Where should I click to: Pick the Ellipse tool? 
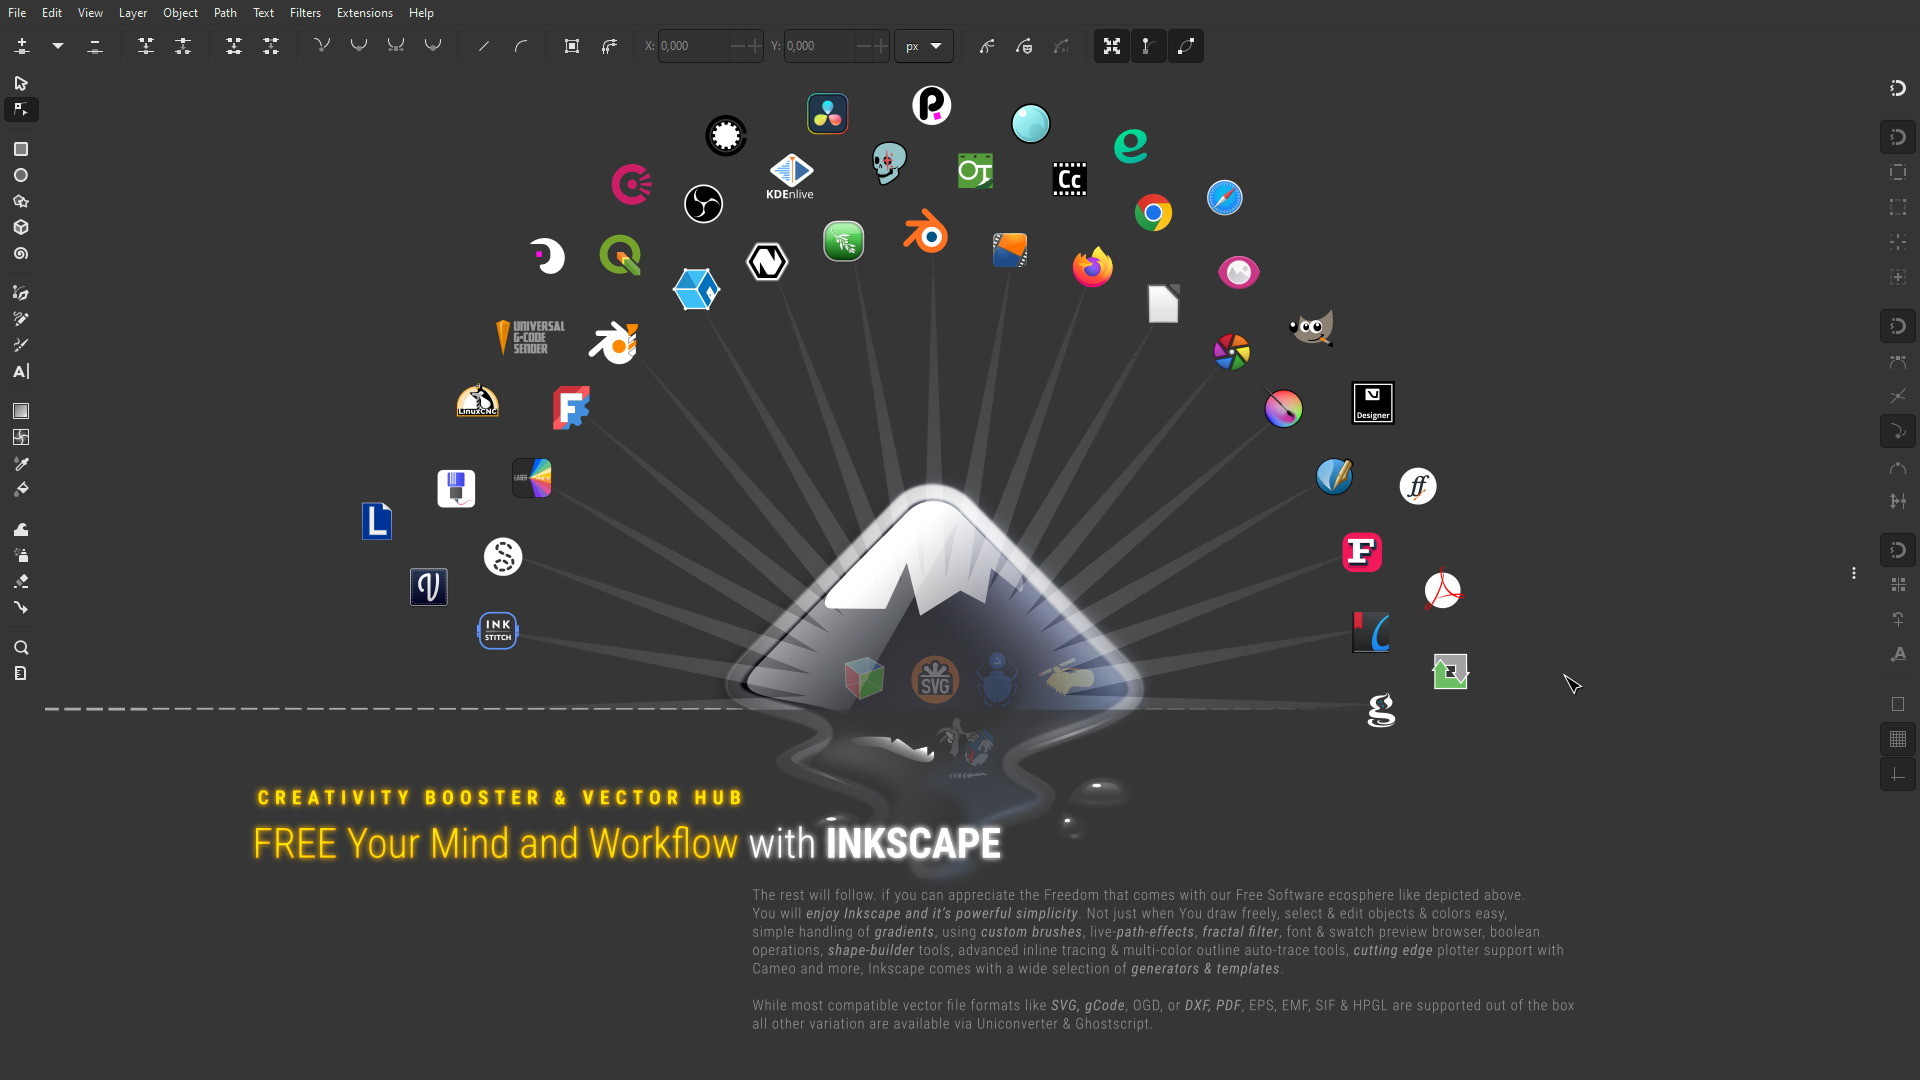[x=21, y=175]
